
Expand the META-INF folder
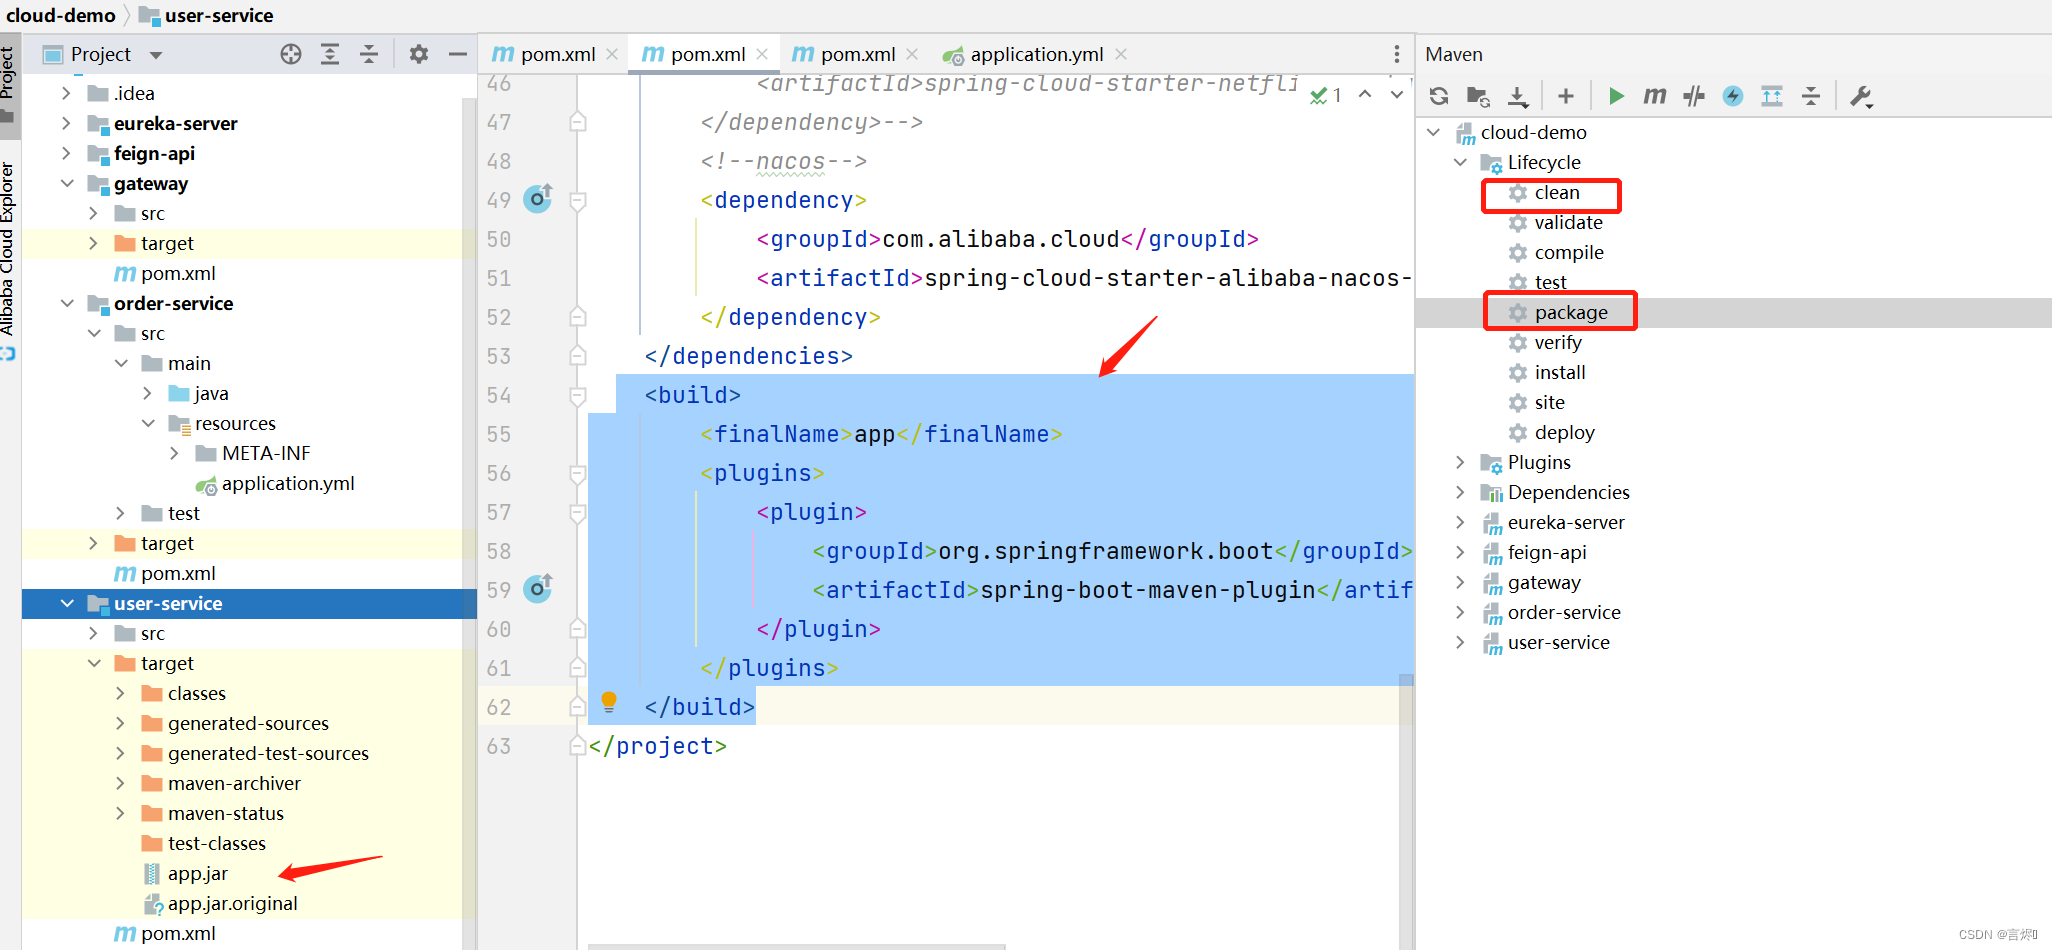pyautogui.click(x=174, y=453)
